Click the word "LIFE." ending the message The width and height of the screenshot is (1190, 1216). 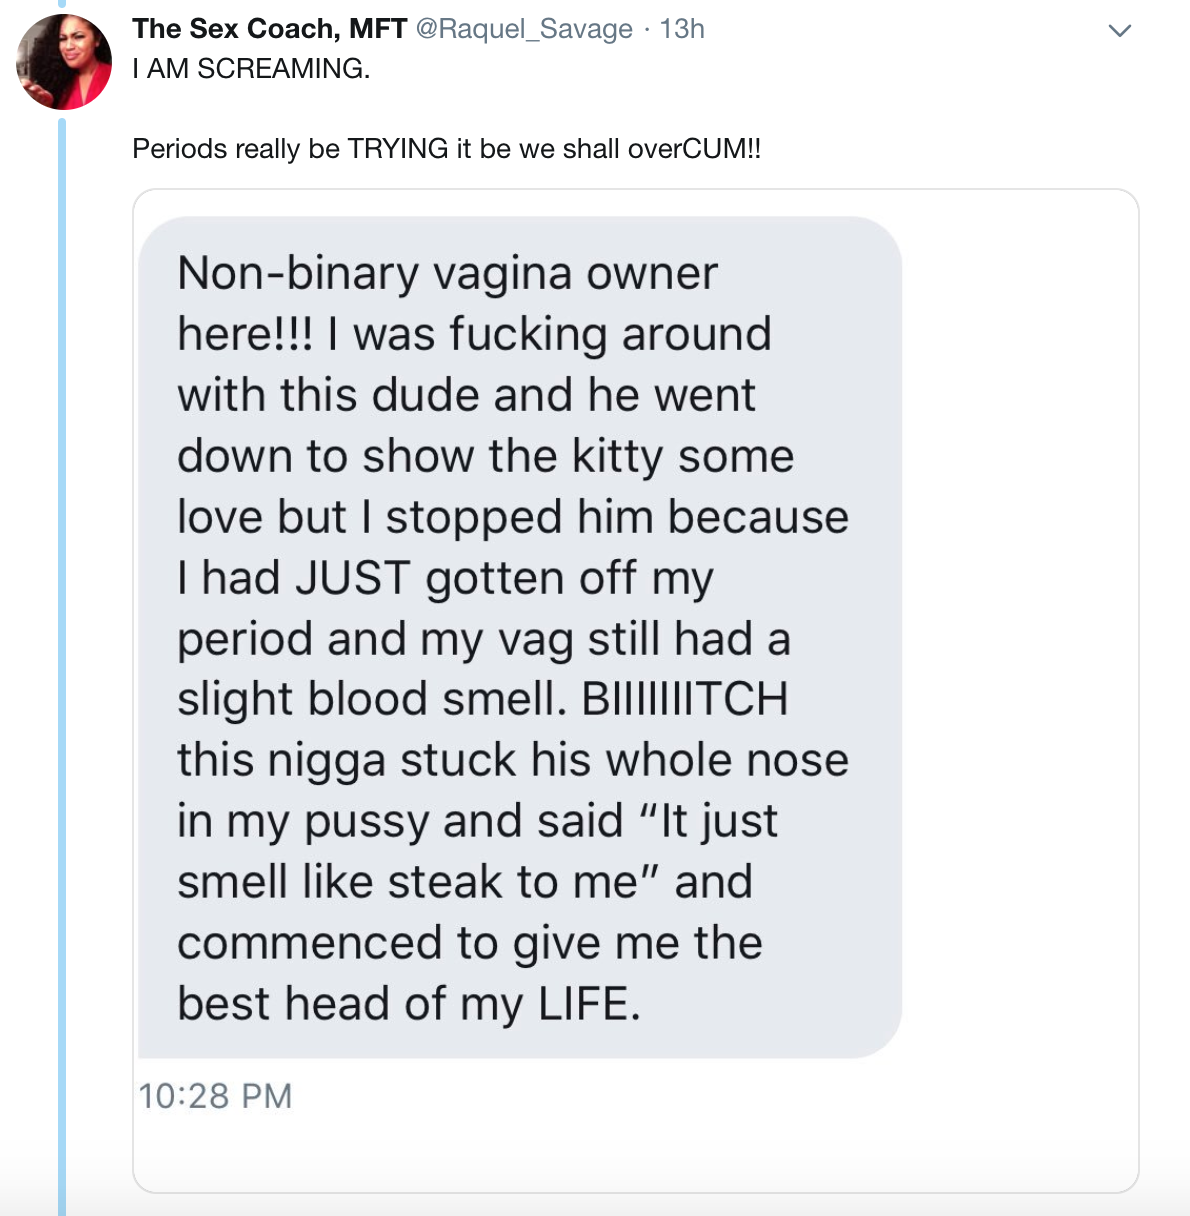click(589, 1003)
